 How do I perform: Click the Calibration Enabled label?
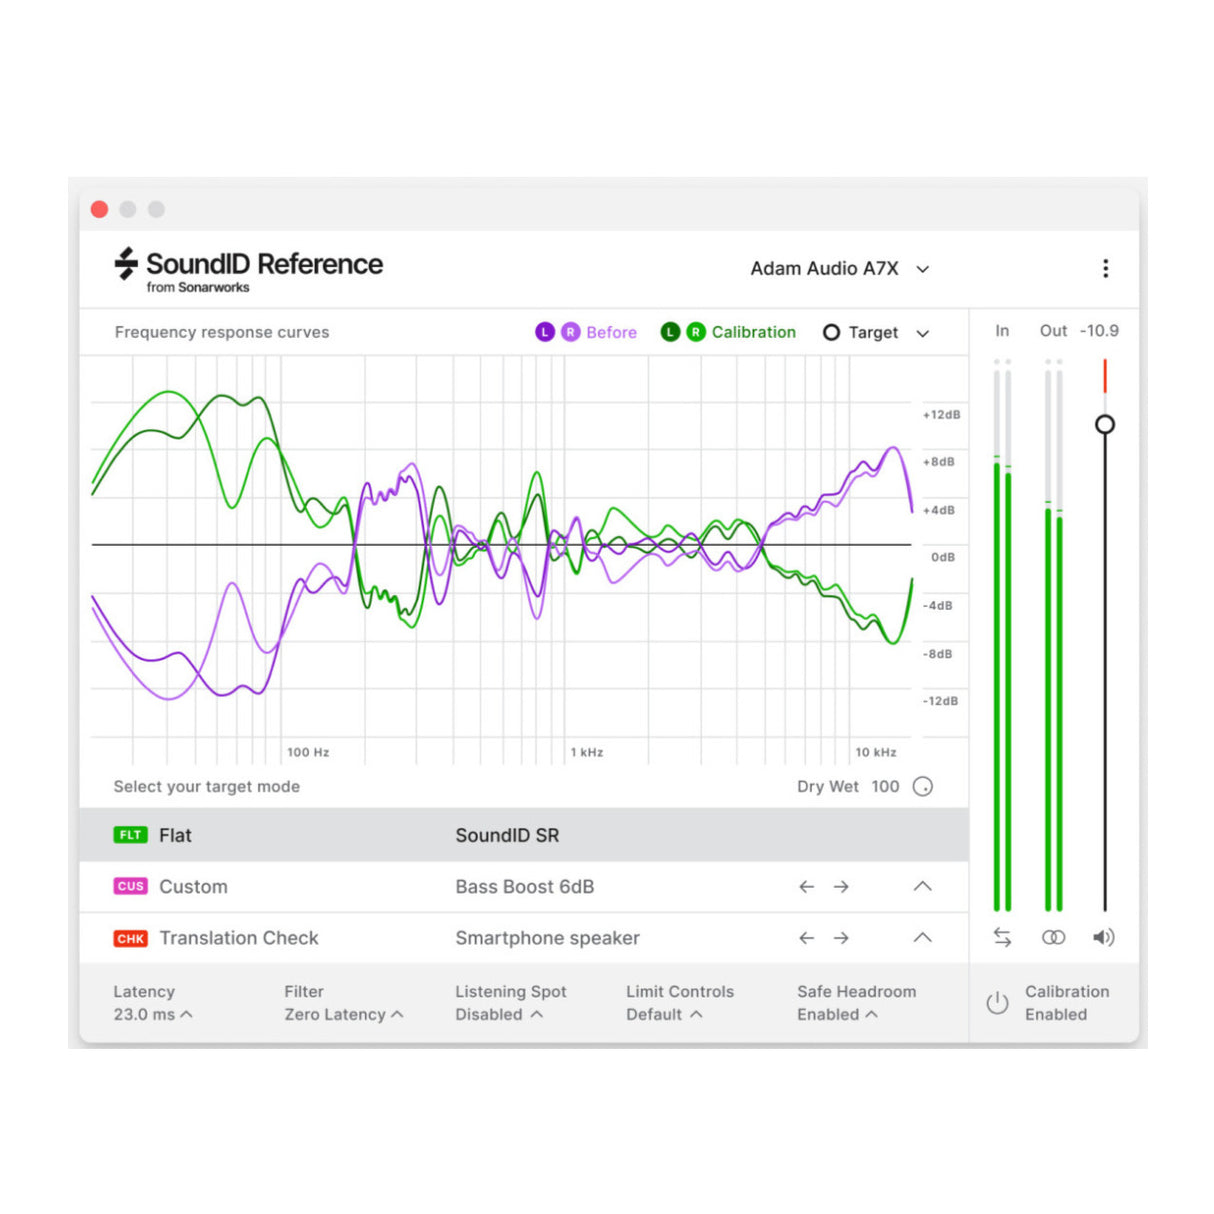(x=1067, y=1003)
